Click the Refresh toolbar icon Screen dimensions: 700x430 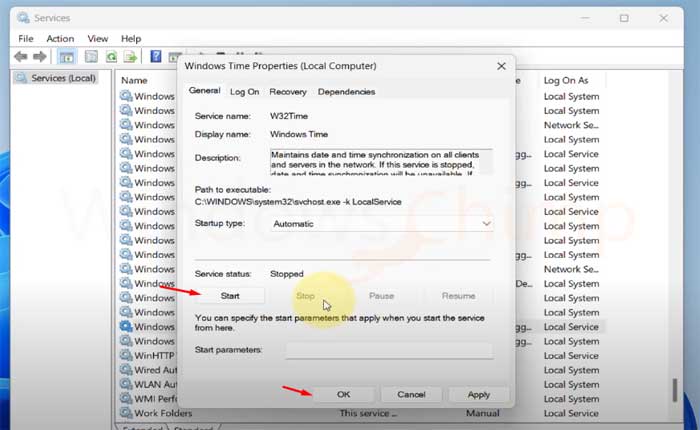pos(111,57)
